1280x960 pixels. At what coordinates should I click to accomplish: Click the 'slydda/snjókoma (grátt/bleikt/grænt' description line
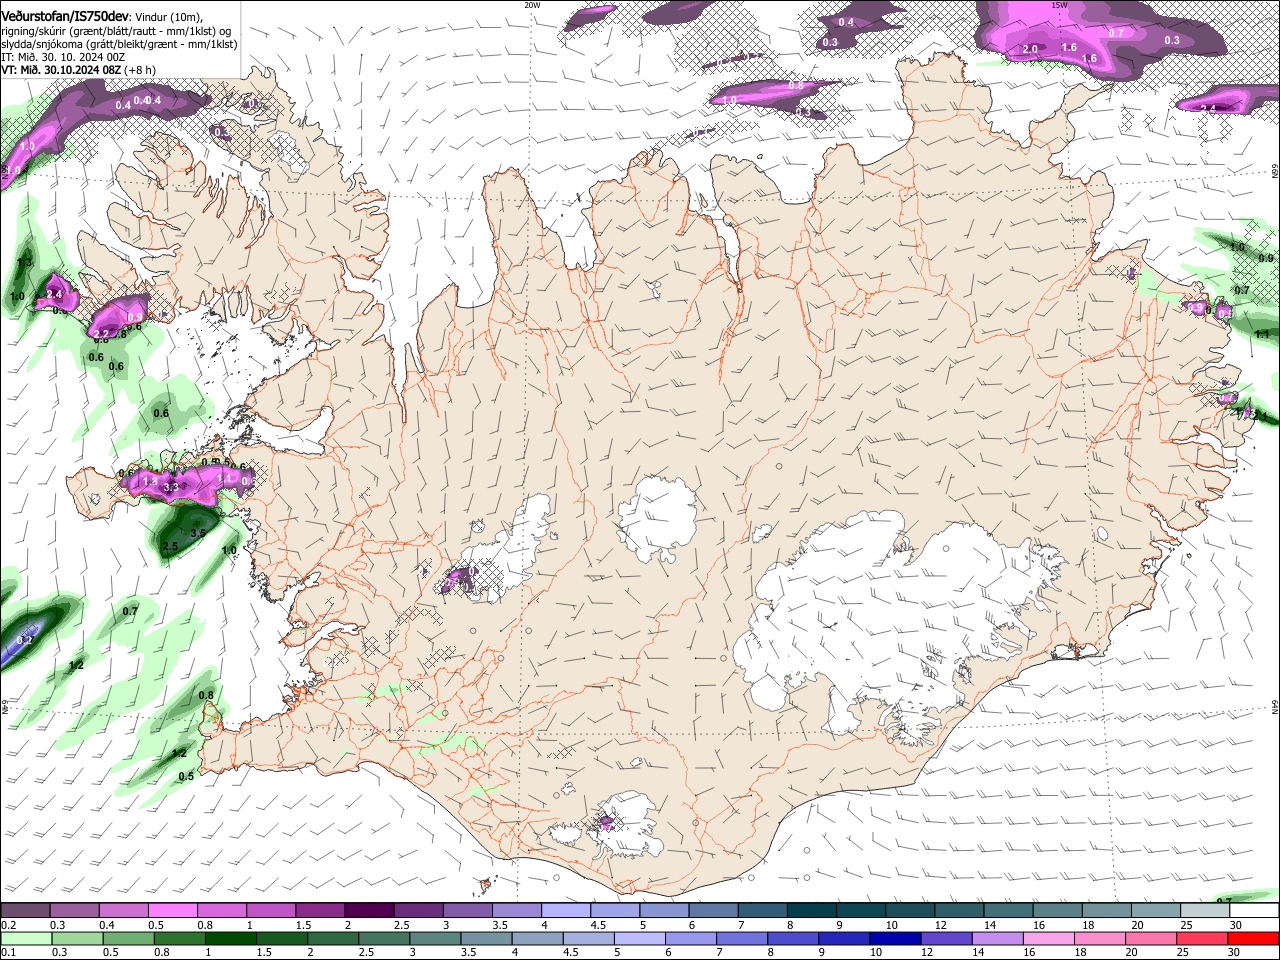(x=119, y=44)
